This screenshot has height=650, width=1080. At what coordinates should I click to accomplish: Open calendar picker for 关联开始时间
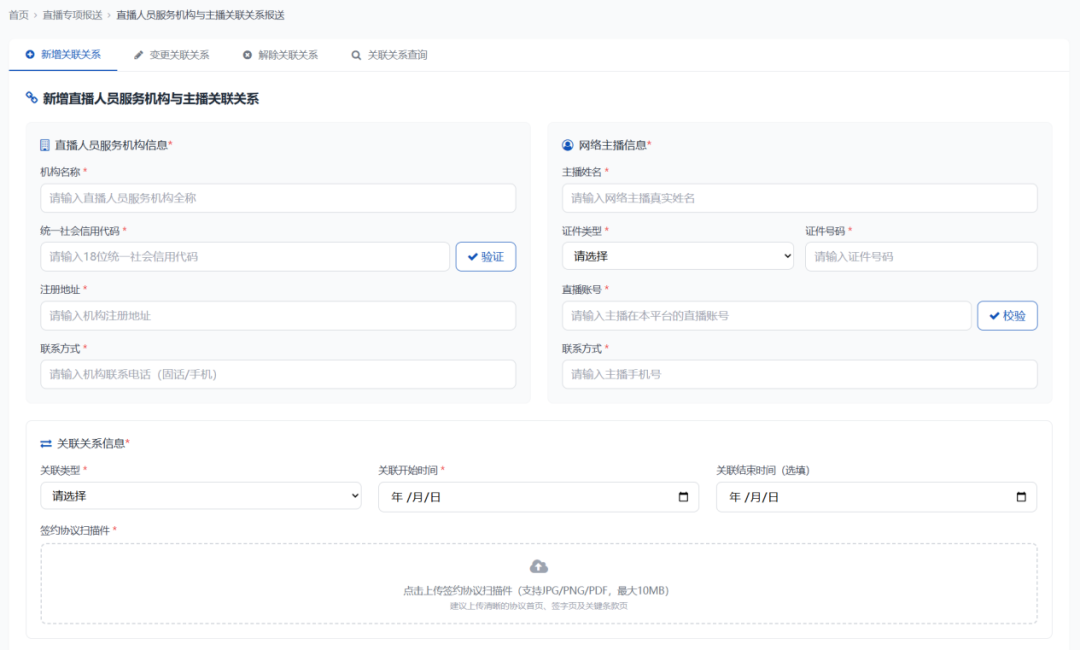(x=683, y=497)
